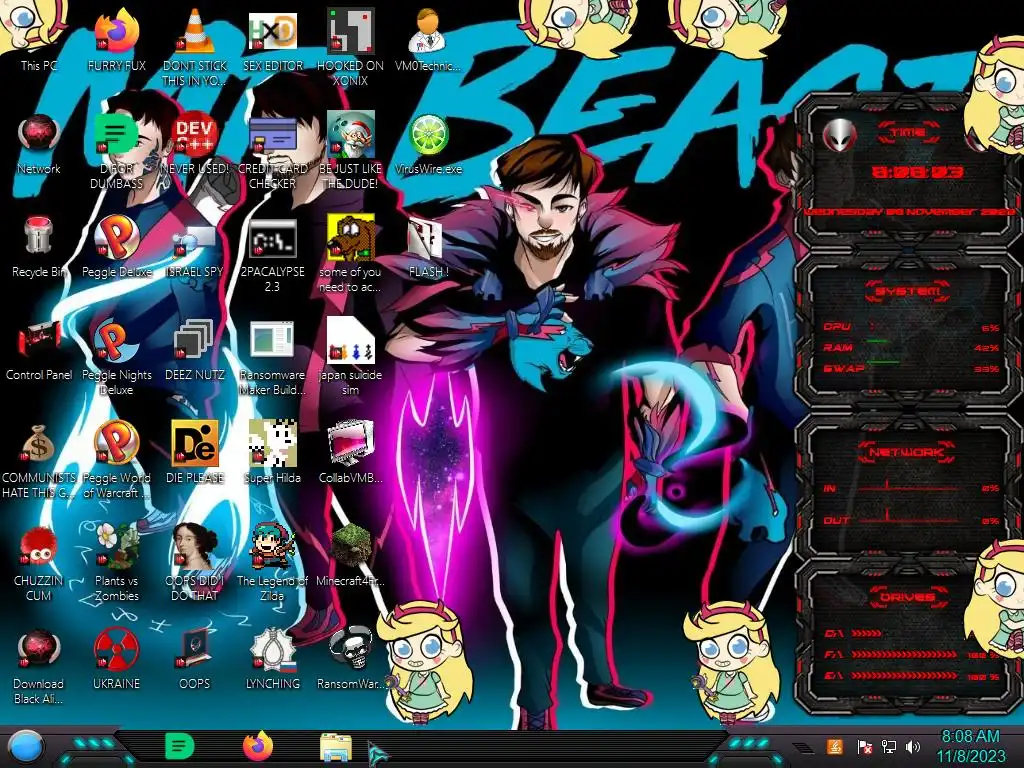The width and height of the screenshot is (1024, 768).
Task: Open the DIE PLEASE yellow De icon
Action: [195, 452]
